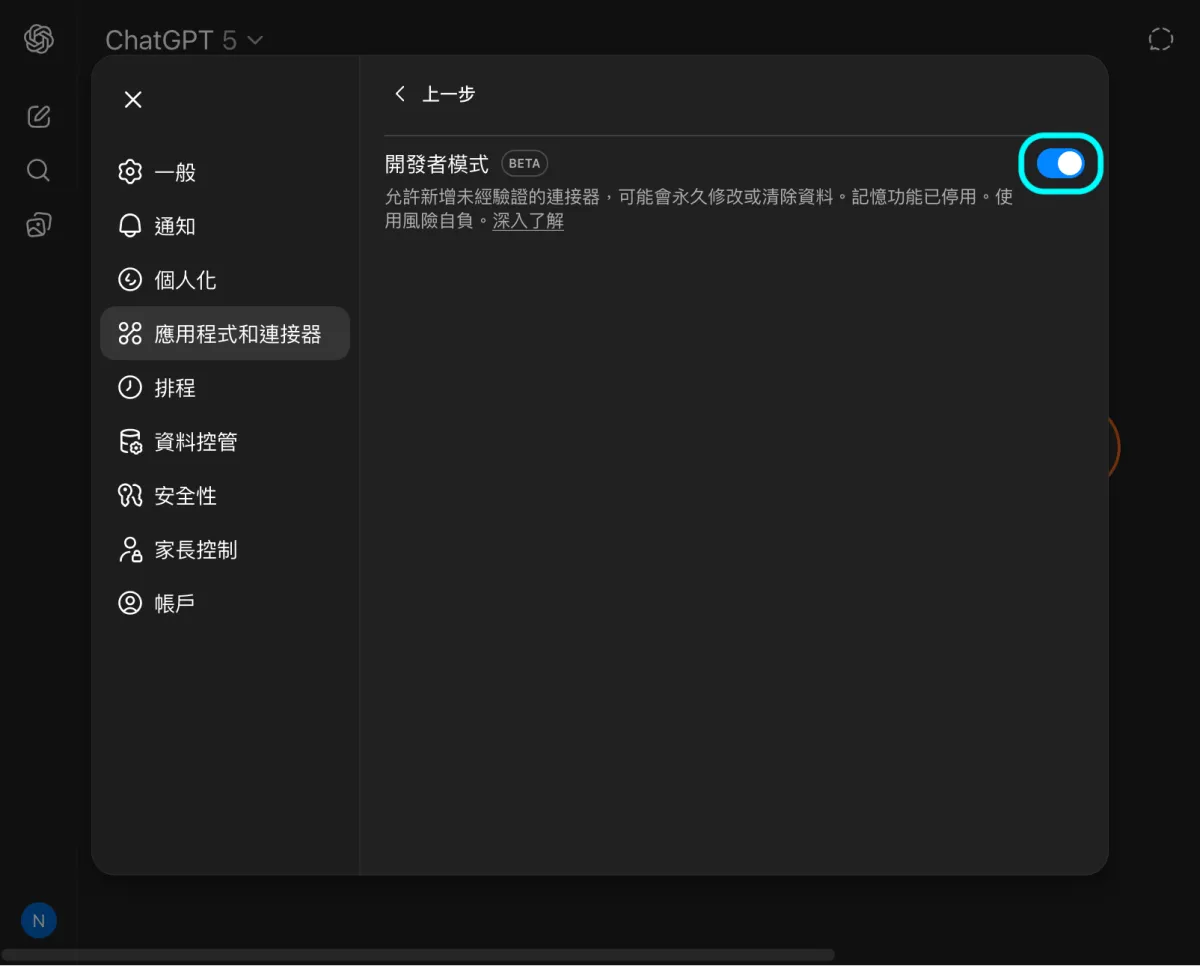1200x966 pixels.
Task: Click the bell icon beside 通知
Action: click(130, 226)
